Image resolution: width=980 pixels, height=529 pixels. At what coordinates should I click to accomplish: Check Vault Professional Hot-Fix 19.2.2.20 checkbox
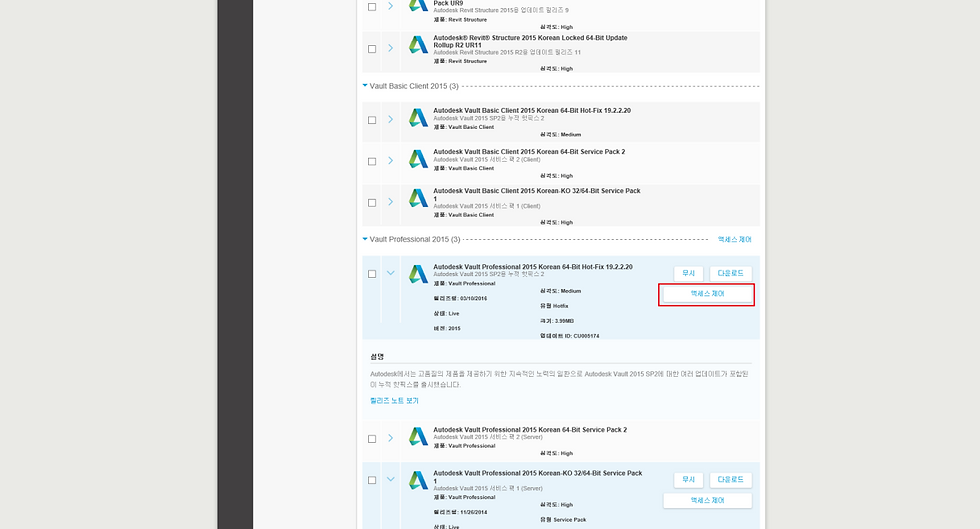pos(372,274)
